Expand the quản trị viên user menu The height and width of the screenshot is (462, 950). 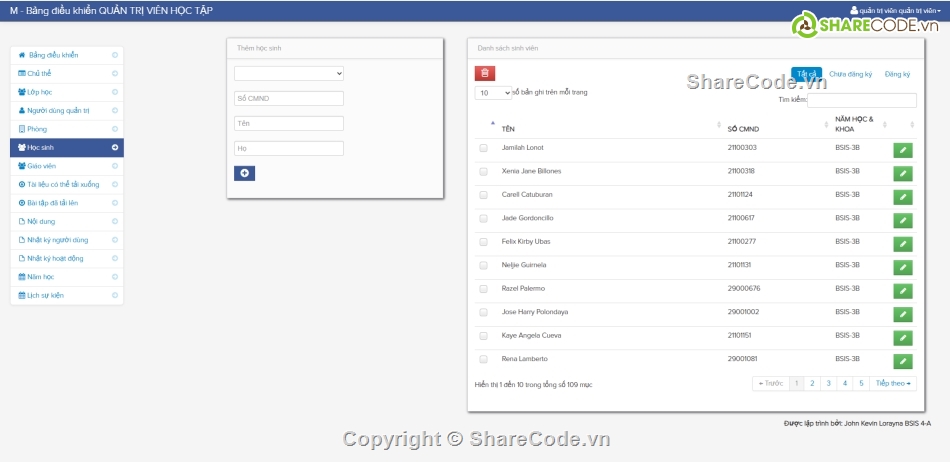(893, 10)
